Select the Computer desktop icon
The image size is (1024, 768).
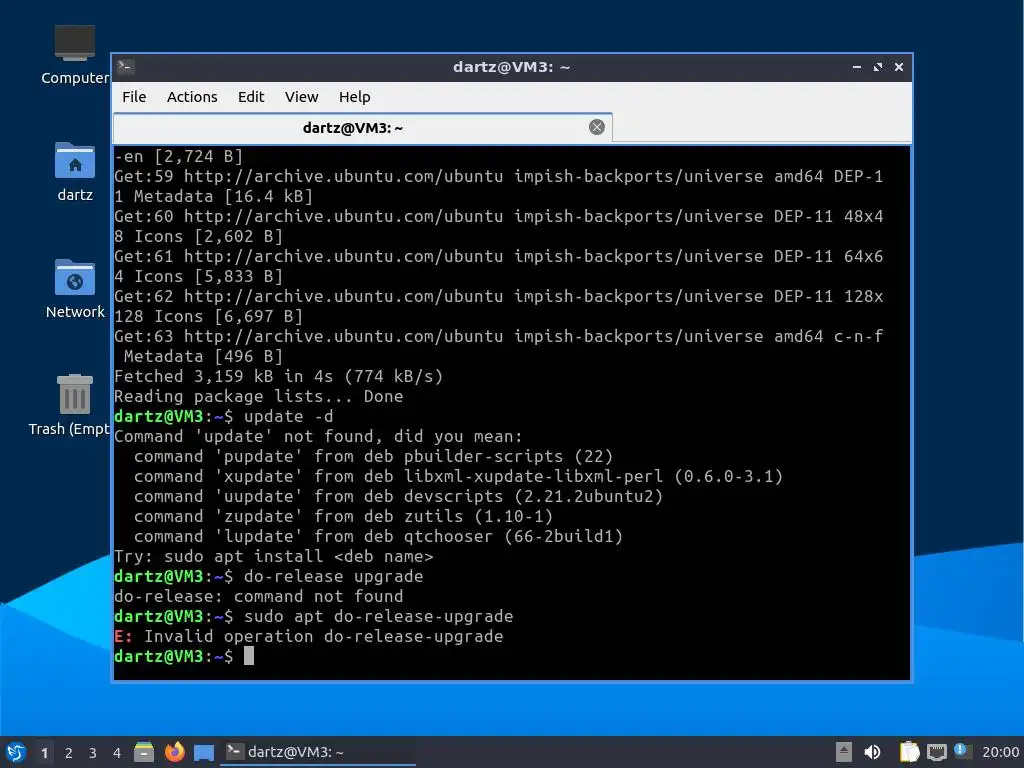pyautogui.click(x=74, y=55)
